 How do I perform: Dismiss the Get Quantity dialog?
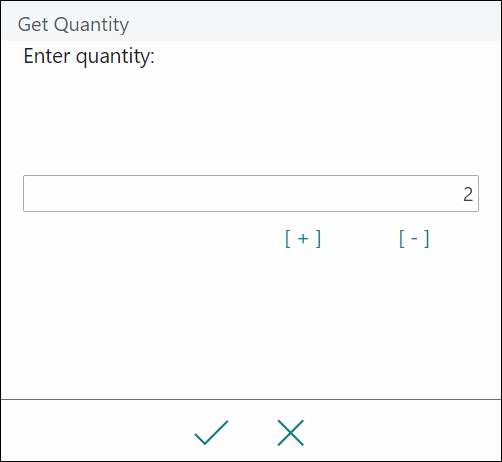[291, 433]
